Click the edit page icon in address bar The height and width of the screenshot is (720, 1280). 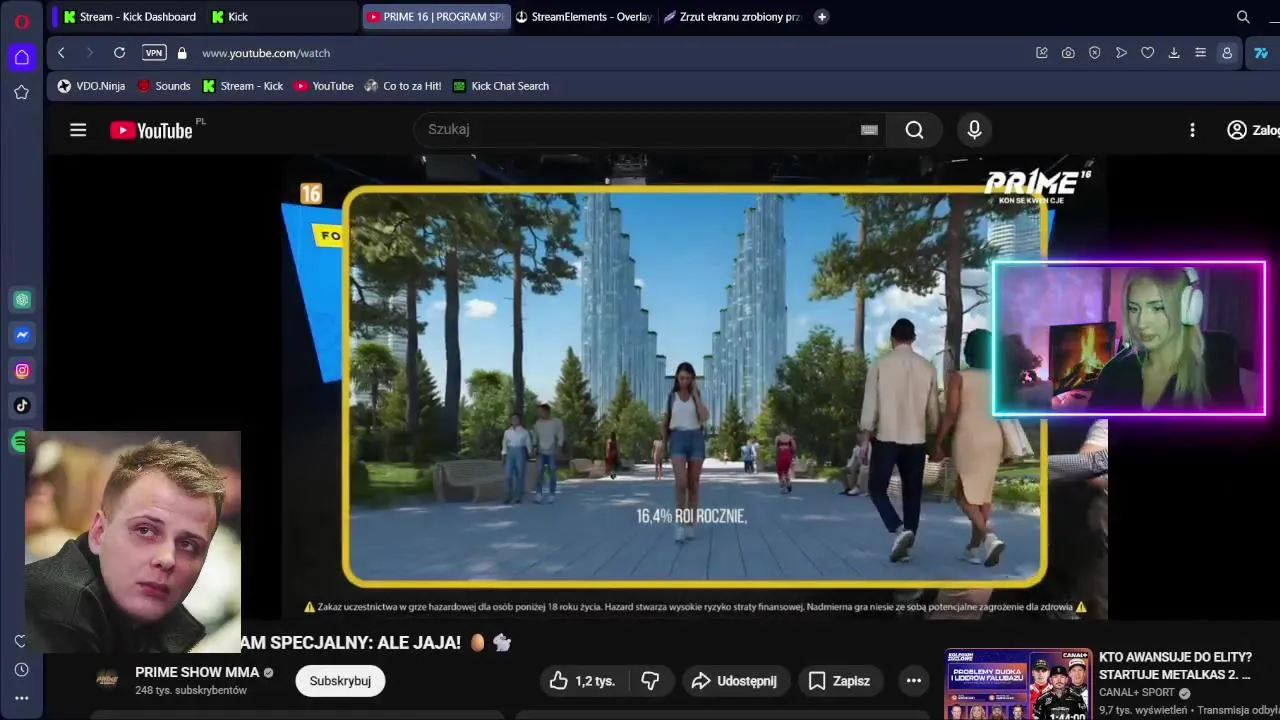point(1042,53)
